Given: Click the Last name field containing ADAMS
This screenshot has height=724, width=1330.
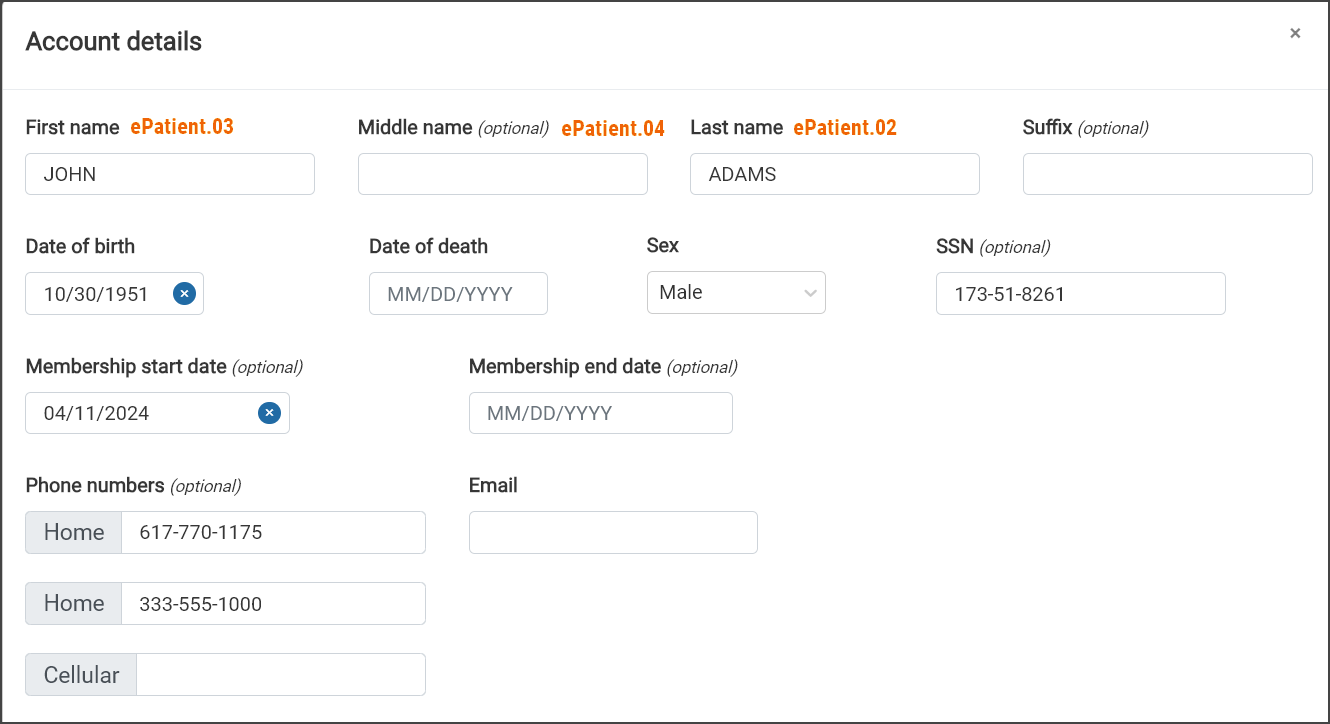Looking at the screenshot, I should [834, 174].
